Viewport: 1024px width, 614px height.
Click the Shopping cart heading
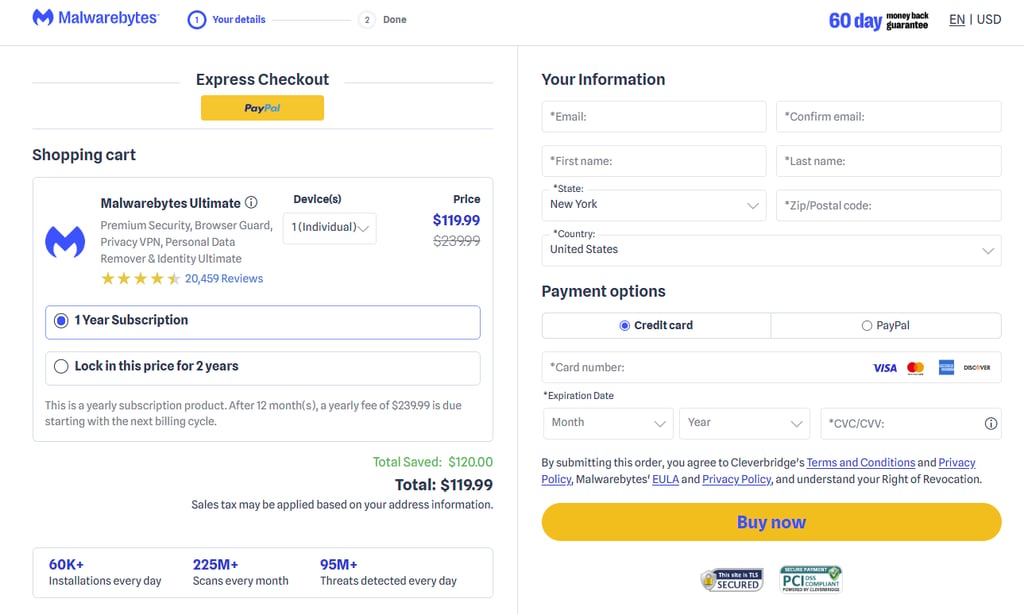[x=84, y=155]
